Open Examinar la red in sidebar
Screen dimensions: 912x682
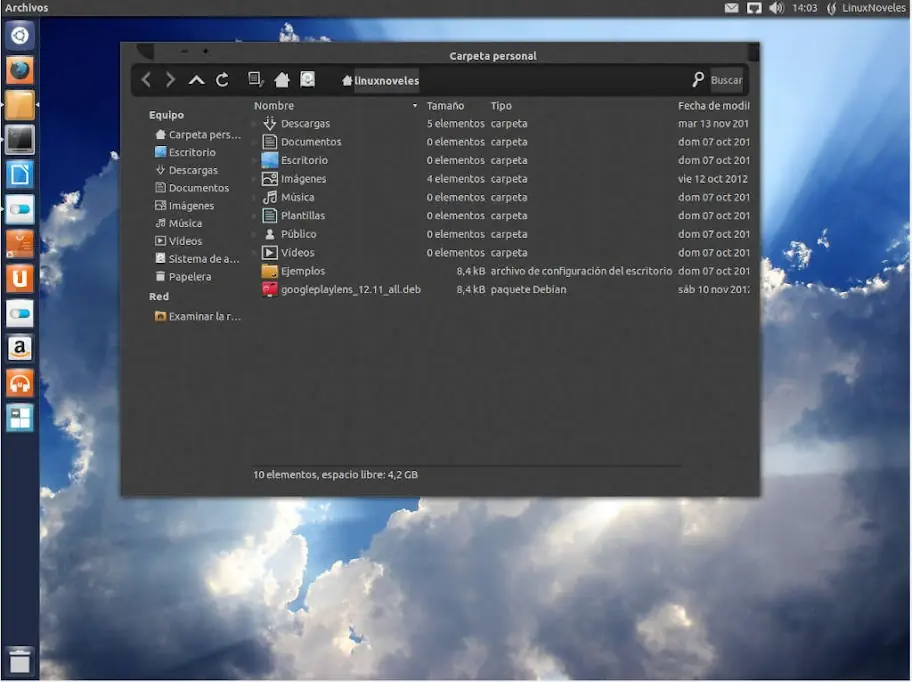click(x=198, y=317)
